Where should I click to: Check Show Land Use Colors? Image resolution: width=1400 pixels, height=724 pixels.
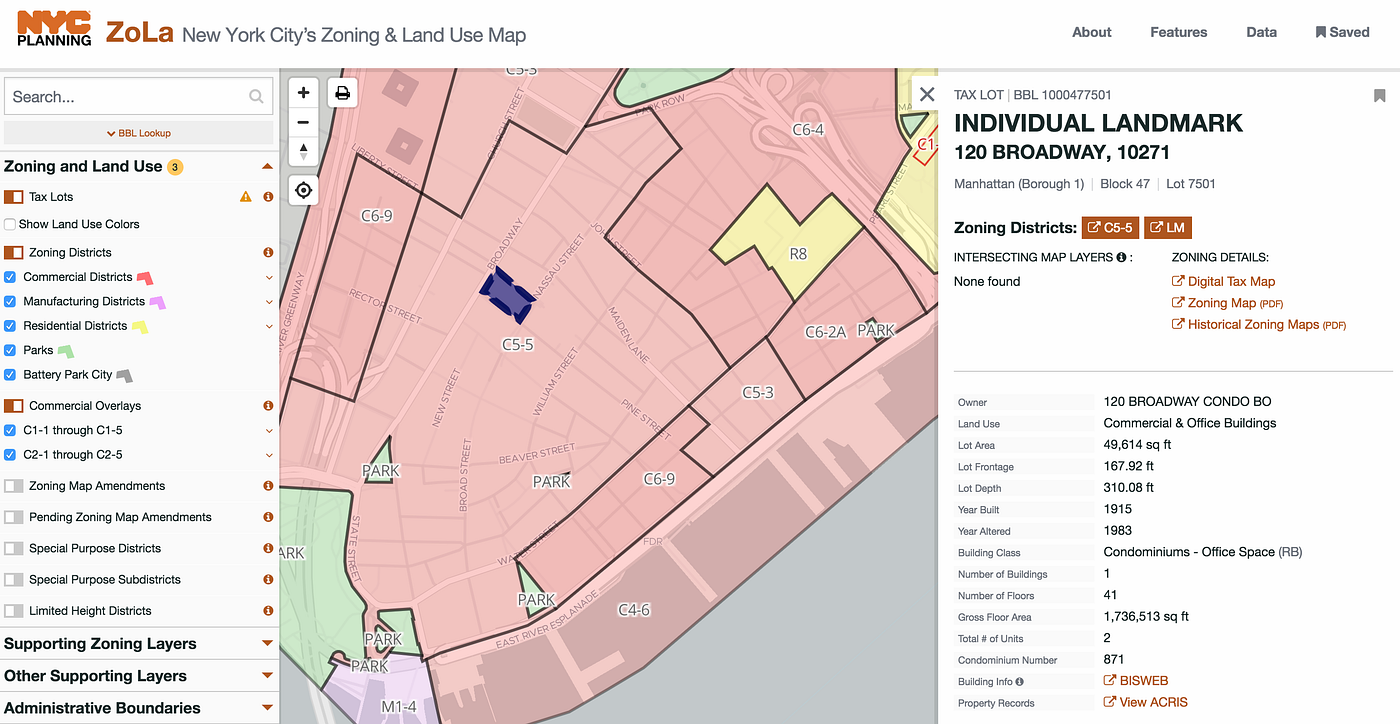coord(10,224)
